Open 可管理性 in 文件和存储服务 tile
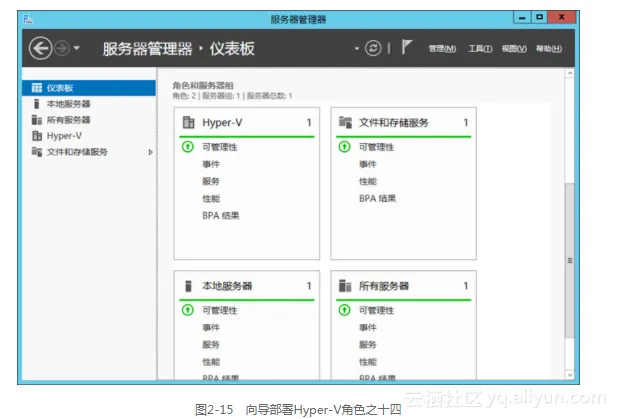Screen dimensions: 617x419 pos(376,147)
